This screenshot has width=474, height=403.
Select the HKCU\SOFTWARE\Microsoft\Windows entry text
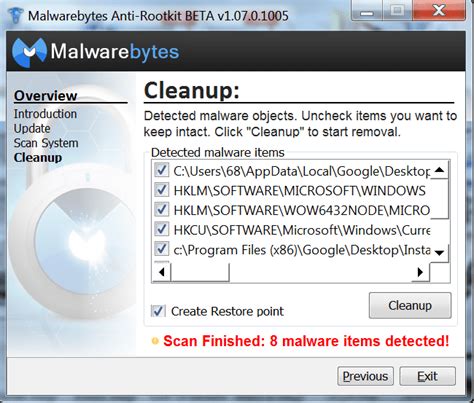[x=302, y=230]
